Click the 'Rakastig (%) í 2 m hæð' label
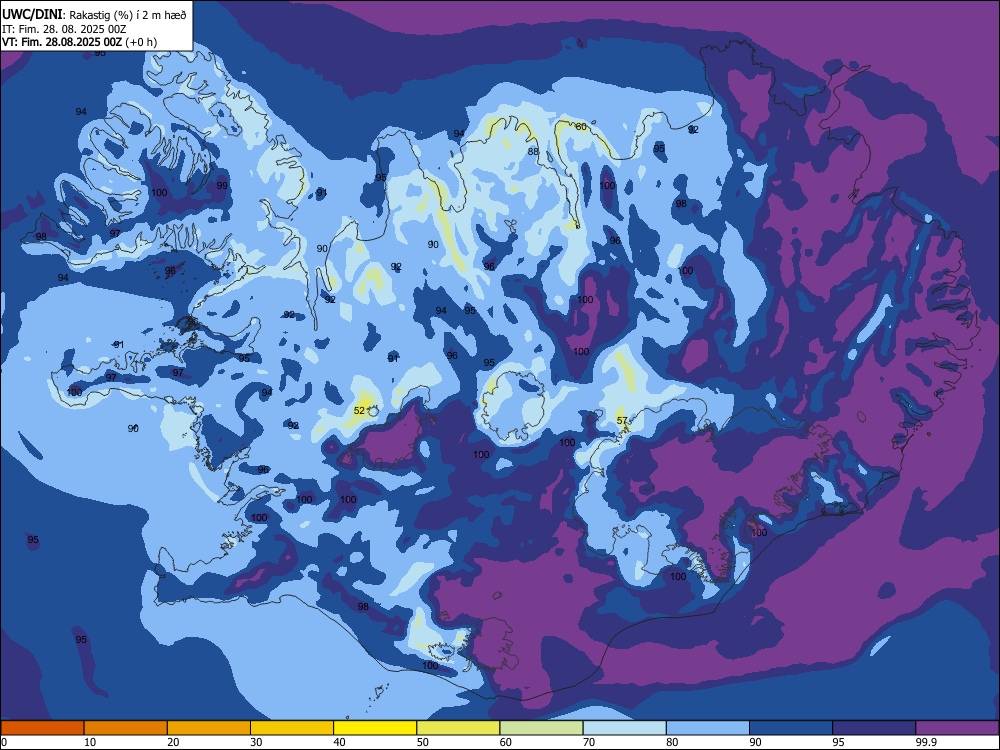Viewport: 1000px width, 750px height. click(x=128, y=15)
